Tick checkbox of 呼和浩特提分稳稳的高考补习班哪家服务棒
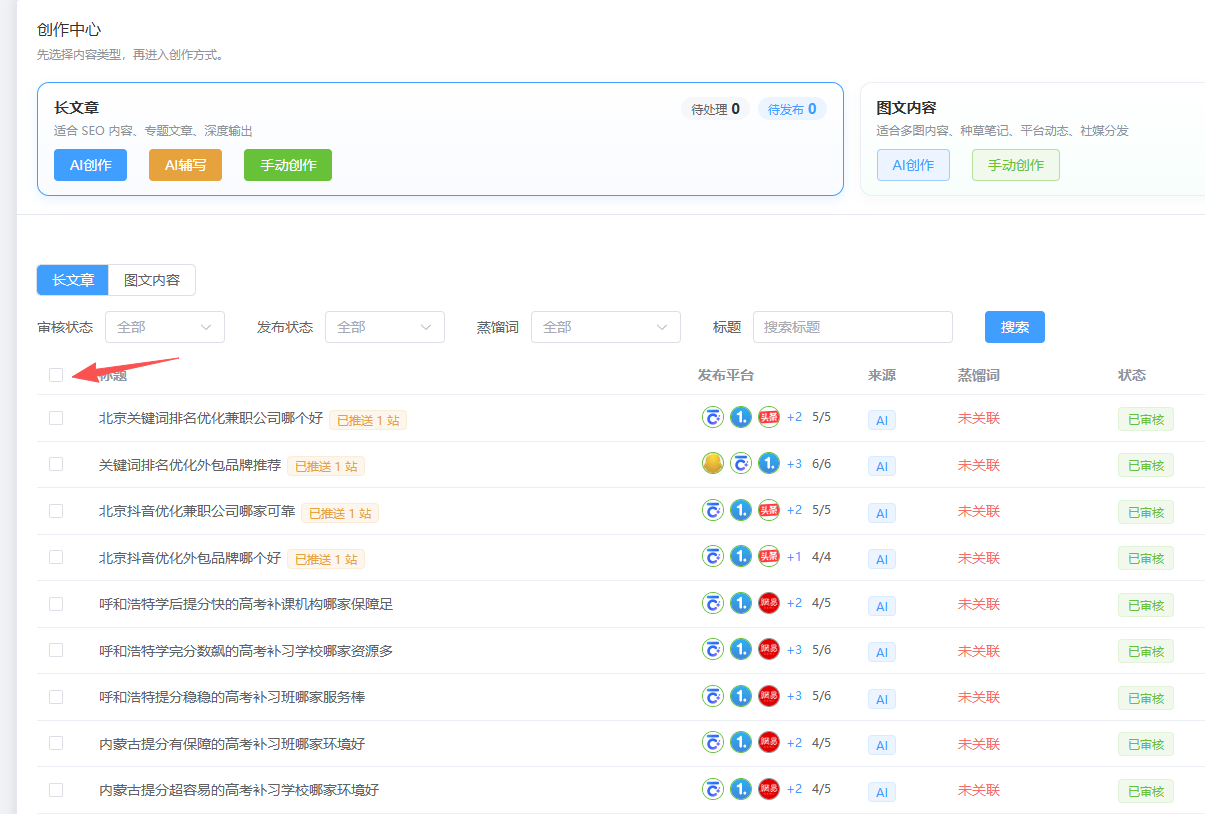 pyautogui.click(x=56, y=697)
